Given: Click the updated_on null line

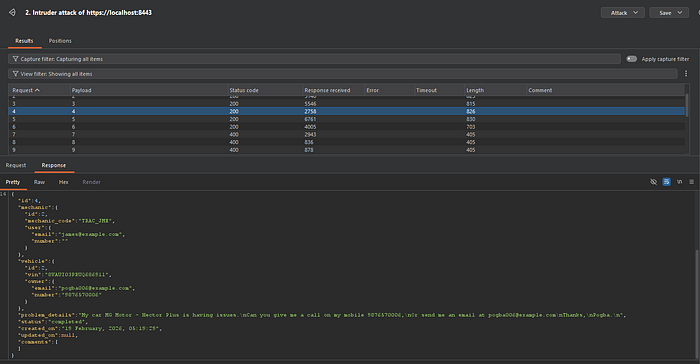Looking at the screenshot, I should coord(48,335).
